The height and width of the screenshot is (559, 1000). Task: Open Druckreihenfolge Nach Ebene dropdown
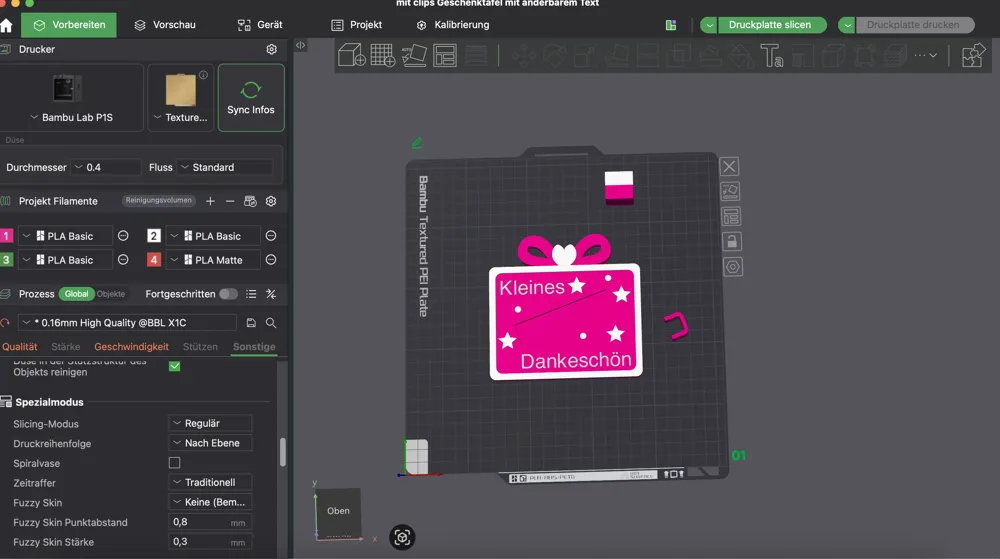pyautogui.click(x=210, y=443)
